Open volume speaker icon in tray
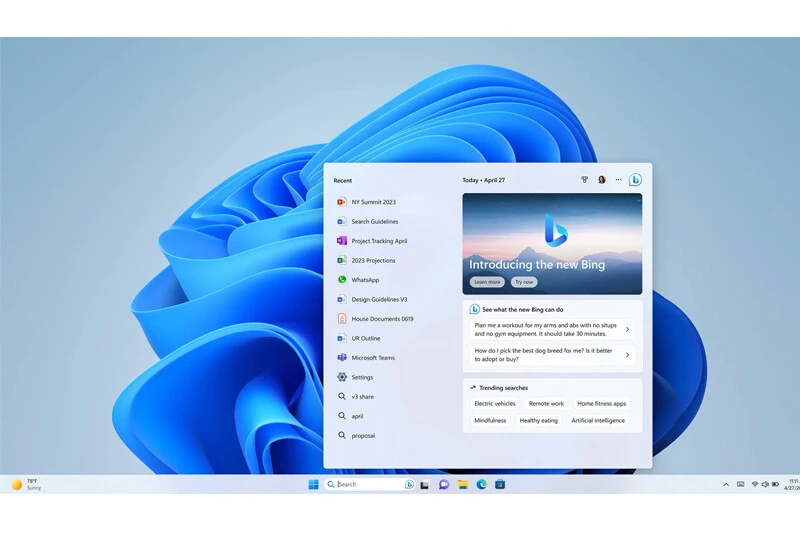This screenshot has height=550, width=800. click(765, 484)
